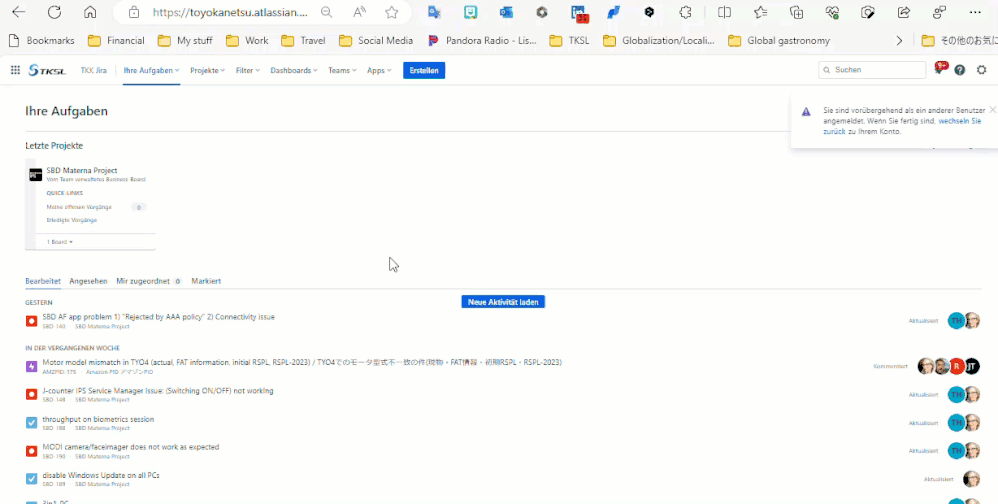
Task: Open Jira notifications bell icon
Action: pos(939,70)
